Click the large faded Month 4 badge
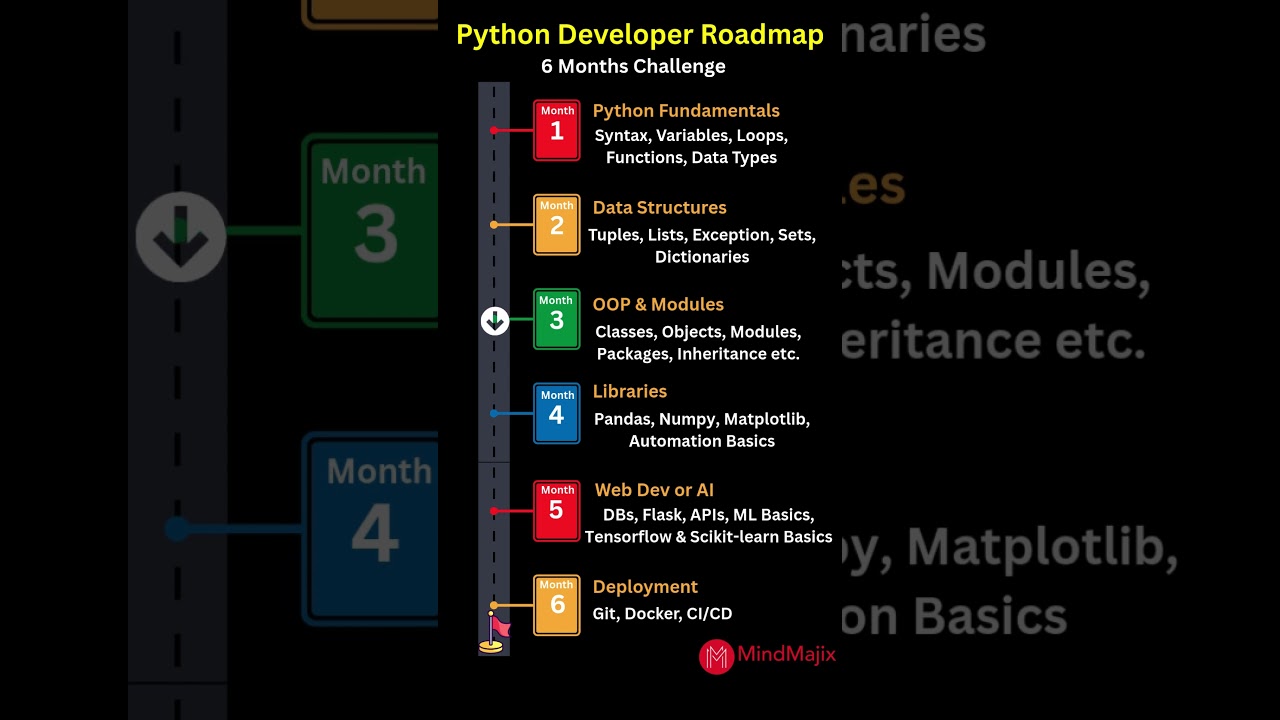Image resolution: width=1280 pixels, height=720 pixels. [x=370, y=527]
